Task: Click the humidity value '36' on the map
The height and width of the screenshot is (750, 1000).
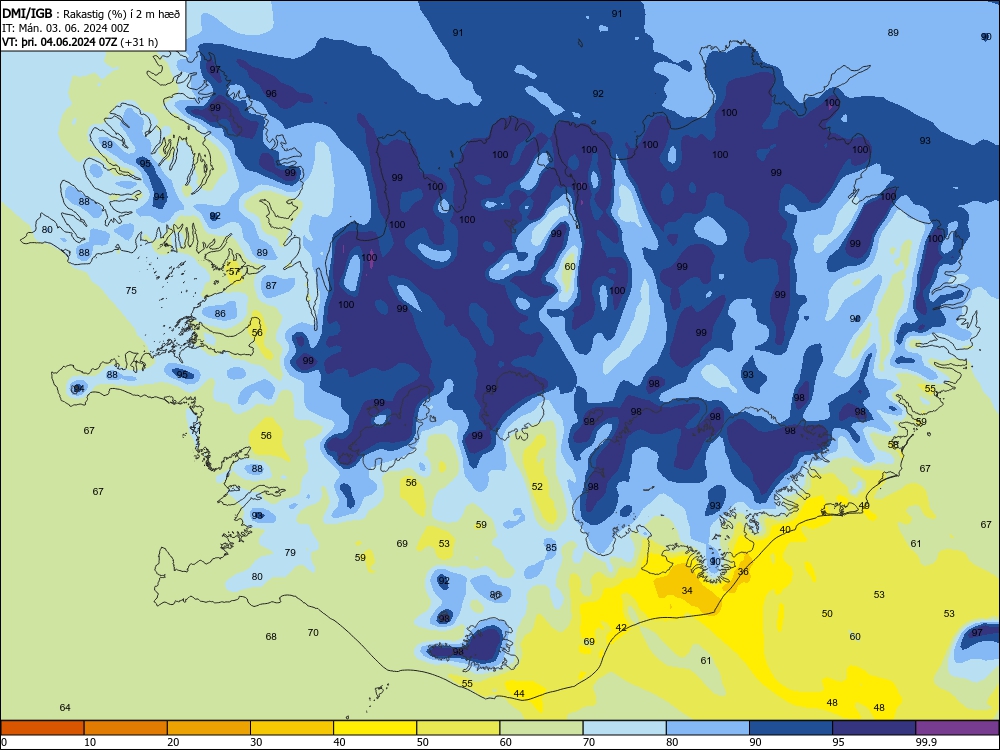Action: 743,571
